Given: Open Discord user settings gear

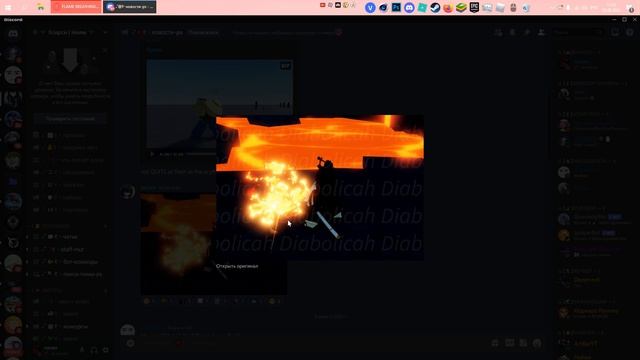Looking at the screenshot, I should click(x=106, y=350).
